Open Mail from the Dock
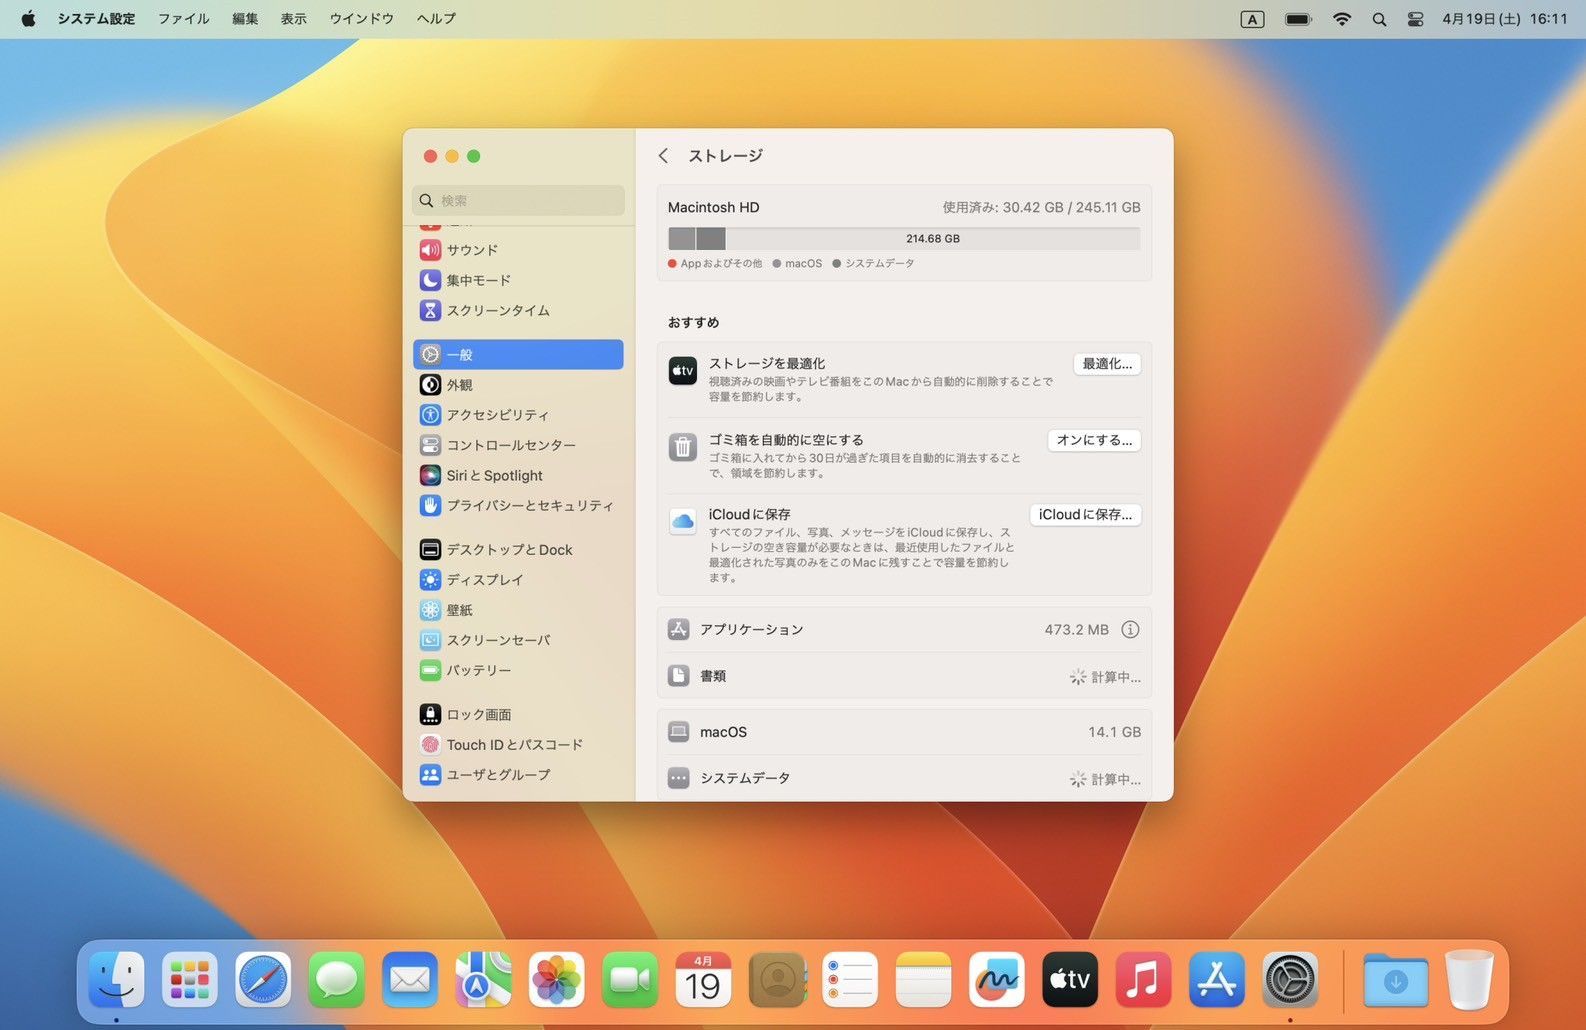The width and height of the screenshot is (1586, 1030). click(x=410, y=979)
